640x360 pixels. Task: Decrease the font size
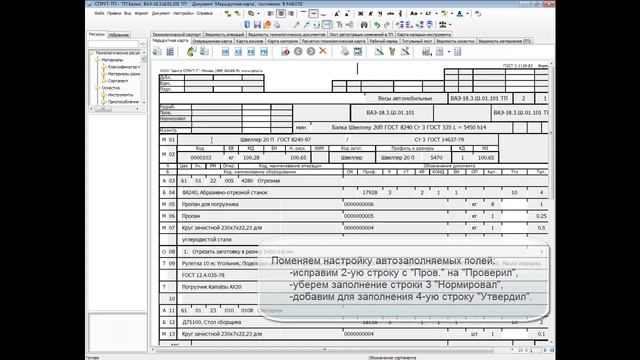pos(347,13)
